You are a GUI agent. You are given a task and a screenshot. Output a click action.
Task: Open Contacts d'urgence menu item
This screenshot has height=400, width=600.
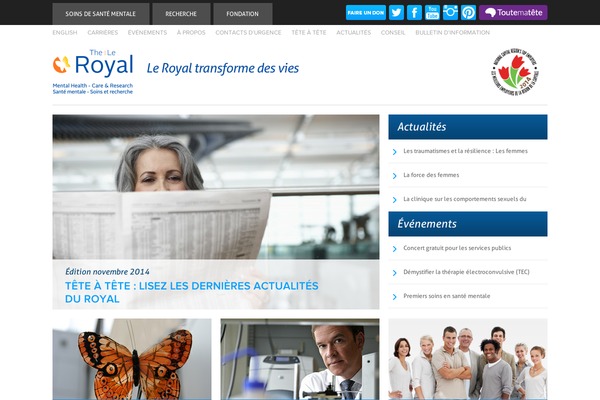[x=248, y=33]
